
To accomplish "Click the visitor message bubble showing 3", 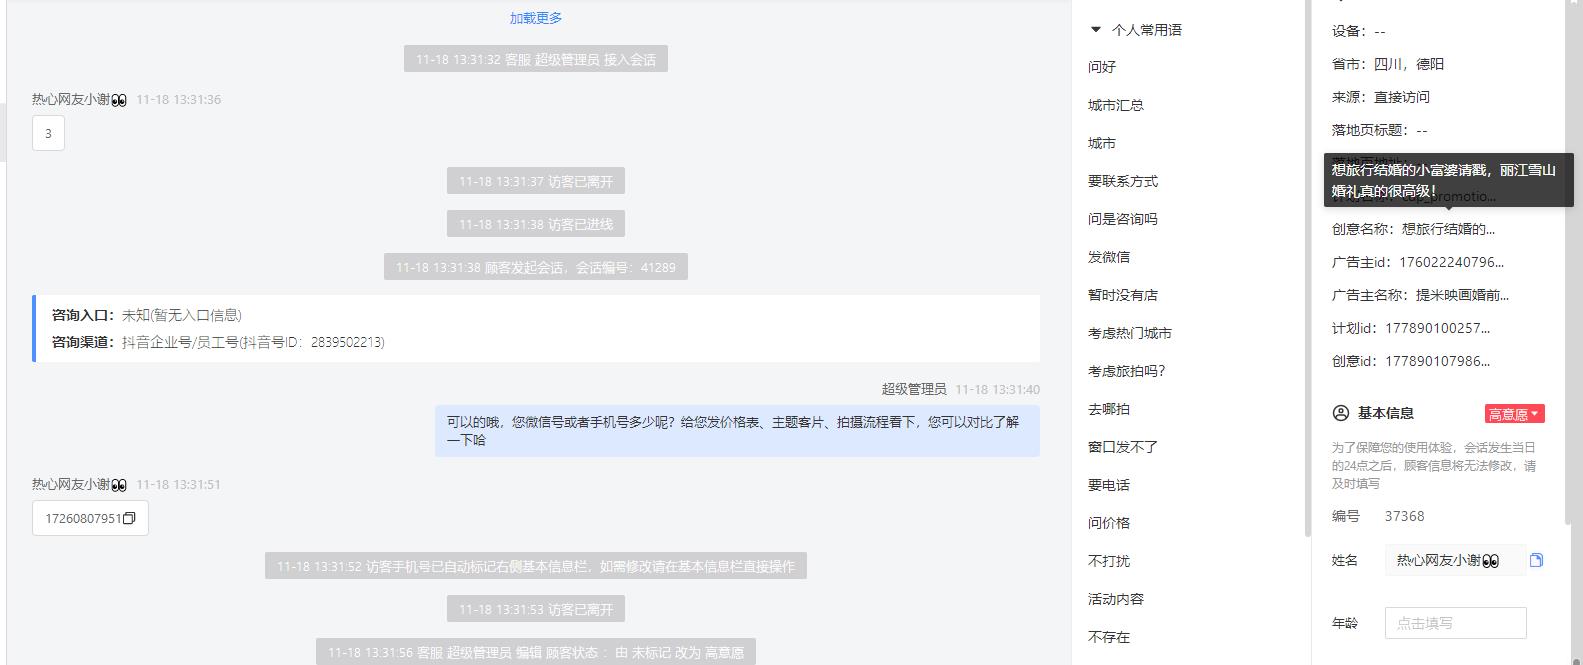I will click(x=48, y=133).
